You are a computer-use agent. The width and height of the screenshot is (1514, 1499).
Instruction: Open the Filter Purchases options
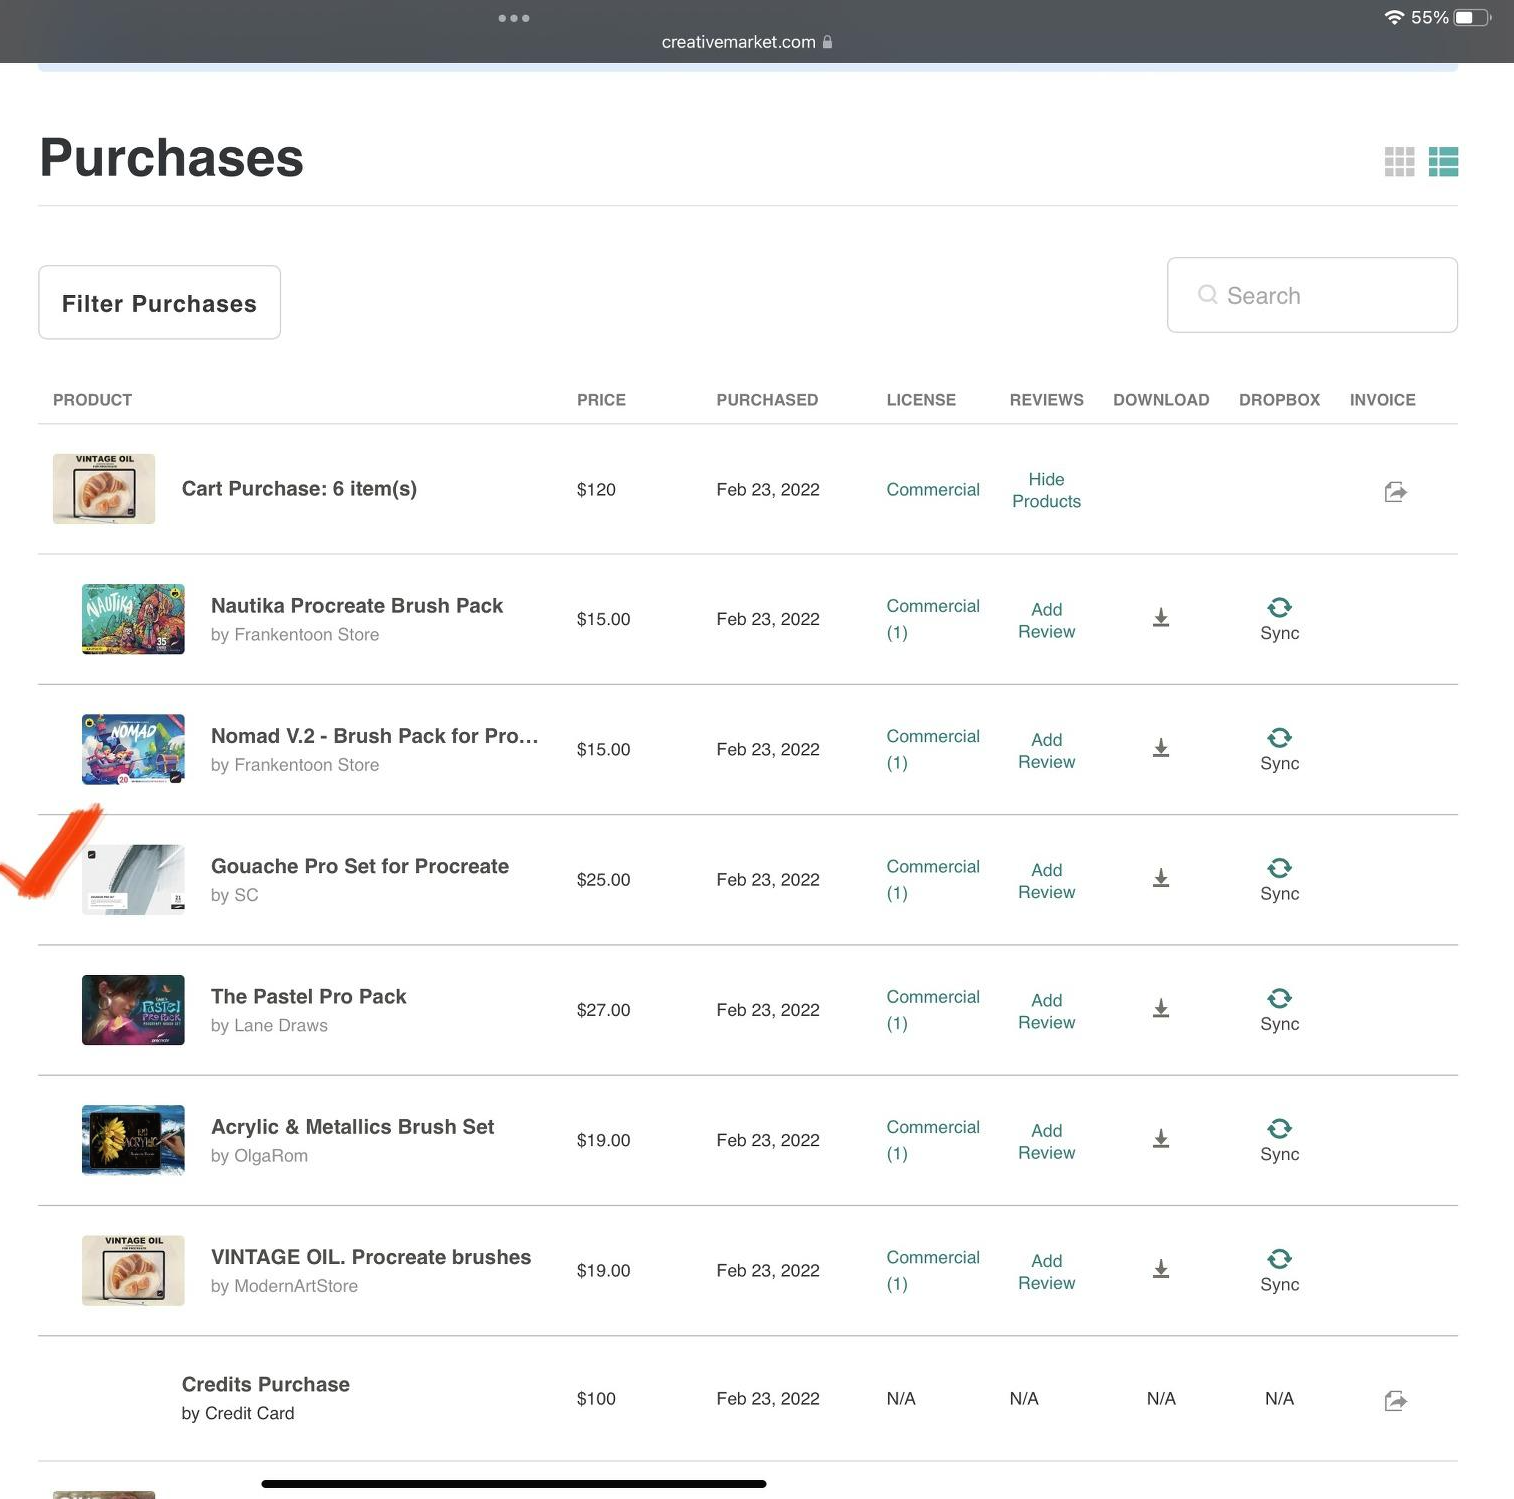[x=159, y=302]
